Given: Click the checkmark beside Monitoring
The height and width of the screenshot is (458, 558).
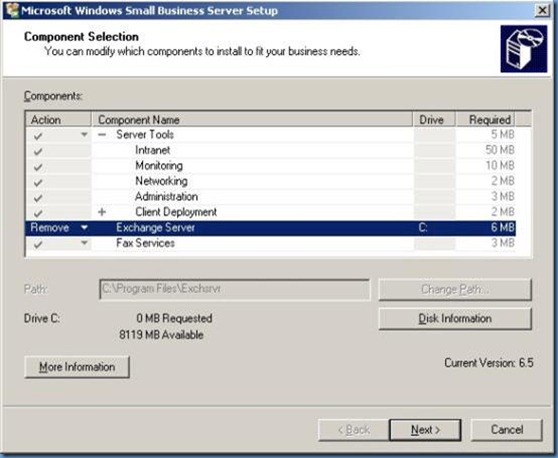Looking at the screenshot, I should click(38, 167).
